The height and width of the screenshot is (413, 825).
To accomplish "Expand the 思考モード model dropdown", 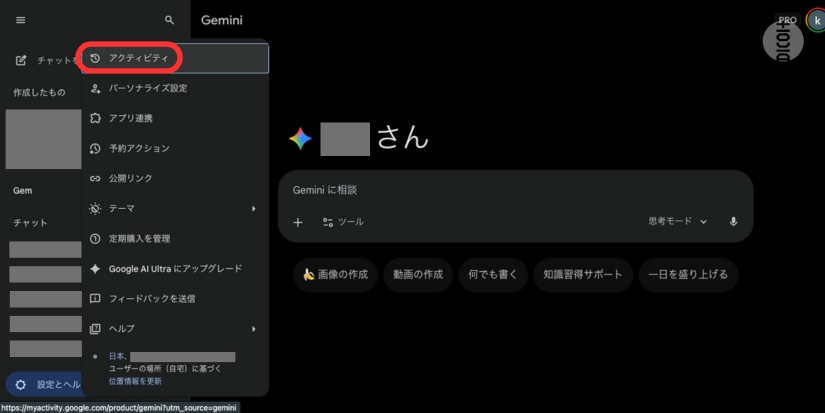I will click(x=678, y=222).
